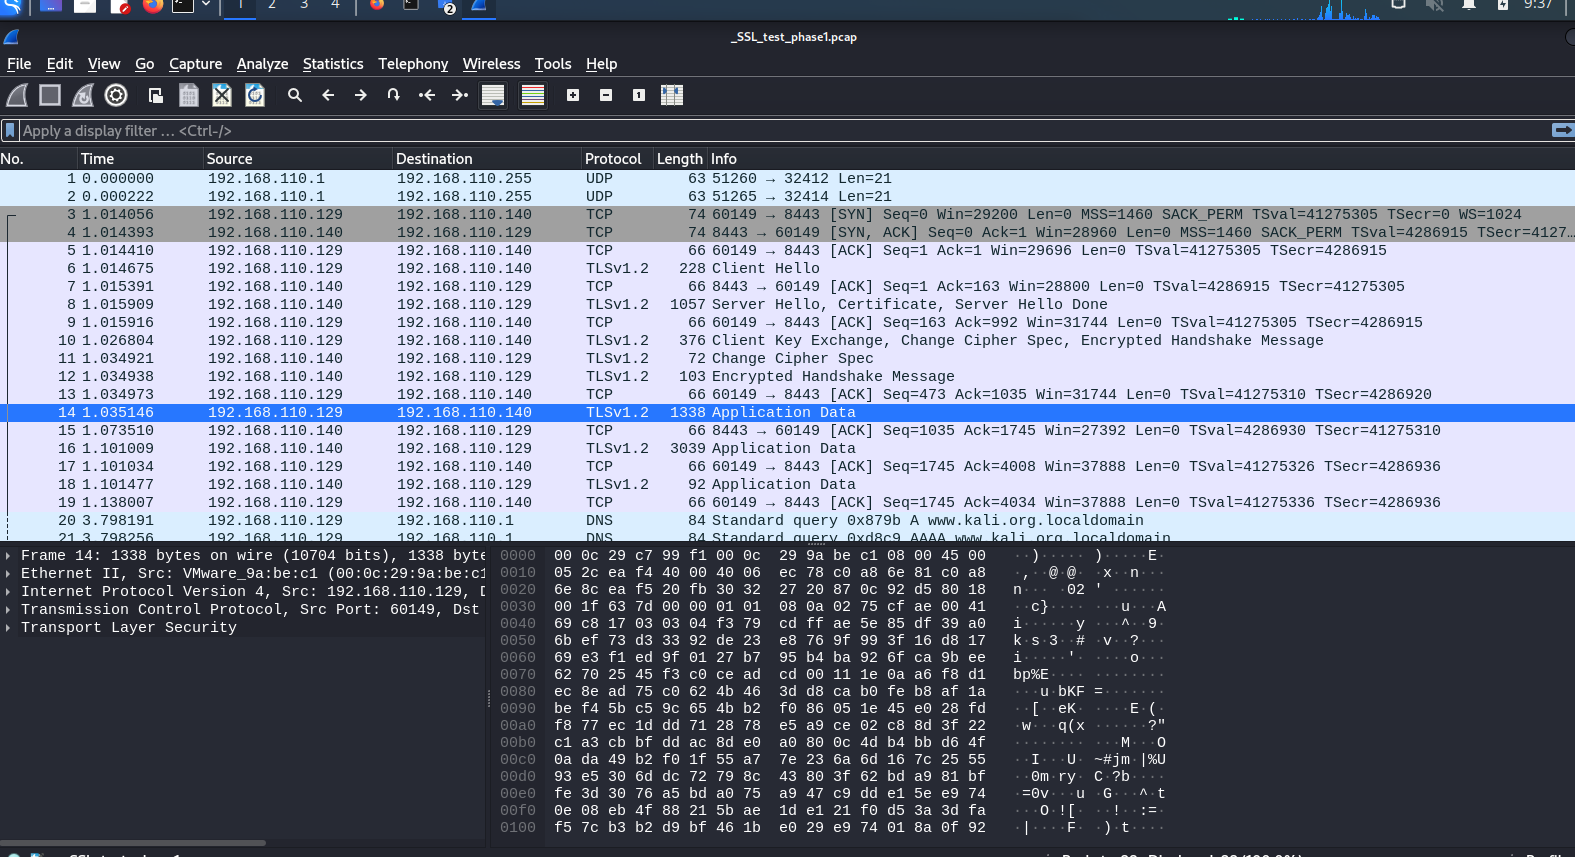The height and width of the screenshot is (857, 1575).
Task: Open capture options gear icon
Action: pyautogui.click(x=116, y=95)
